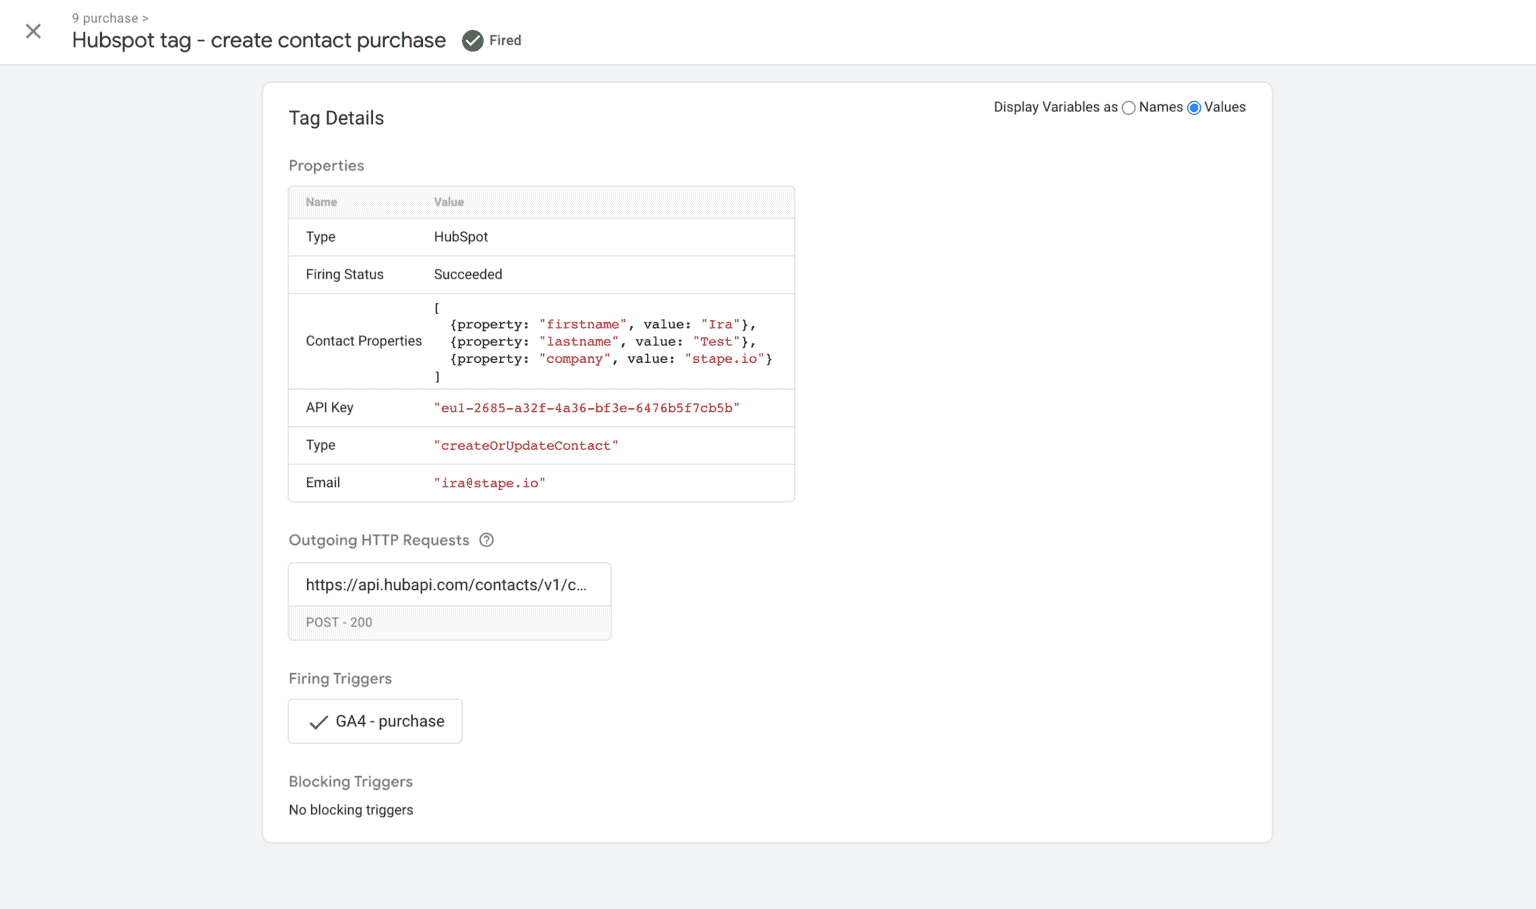The height and width of the screenshot is (909, 1536).
Task: Click the API Key value string
Action: click(586, 408)
